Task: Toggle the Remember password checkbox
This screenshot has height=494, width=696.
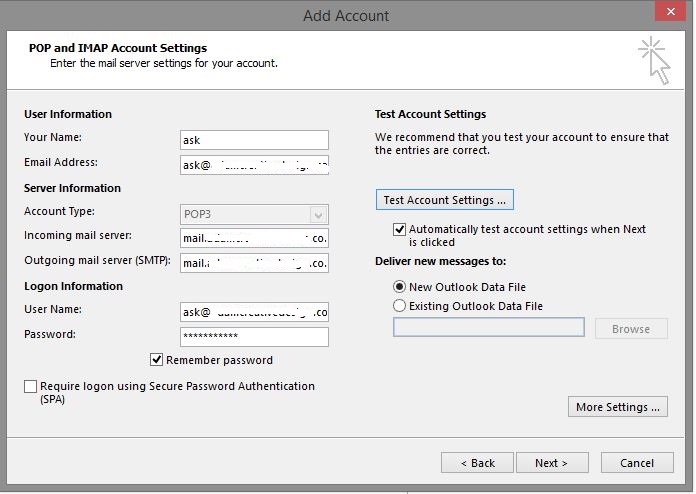Action: (x=157, y=360)
